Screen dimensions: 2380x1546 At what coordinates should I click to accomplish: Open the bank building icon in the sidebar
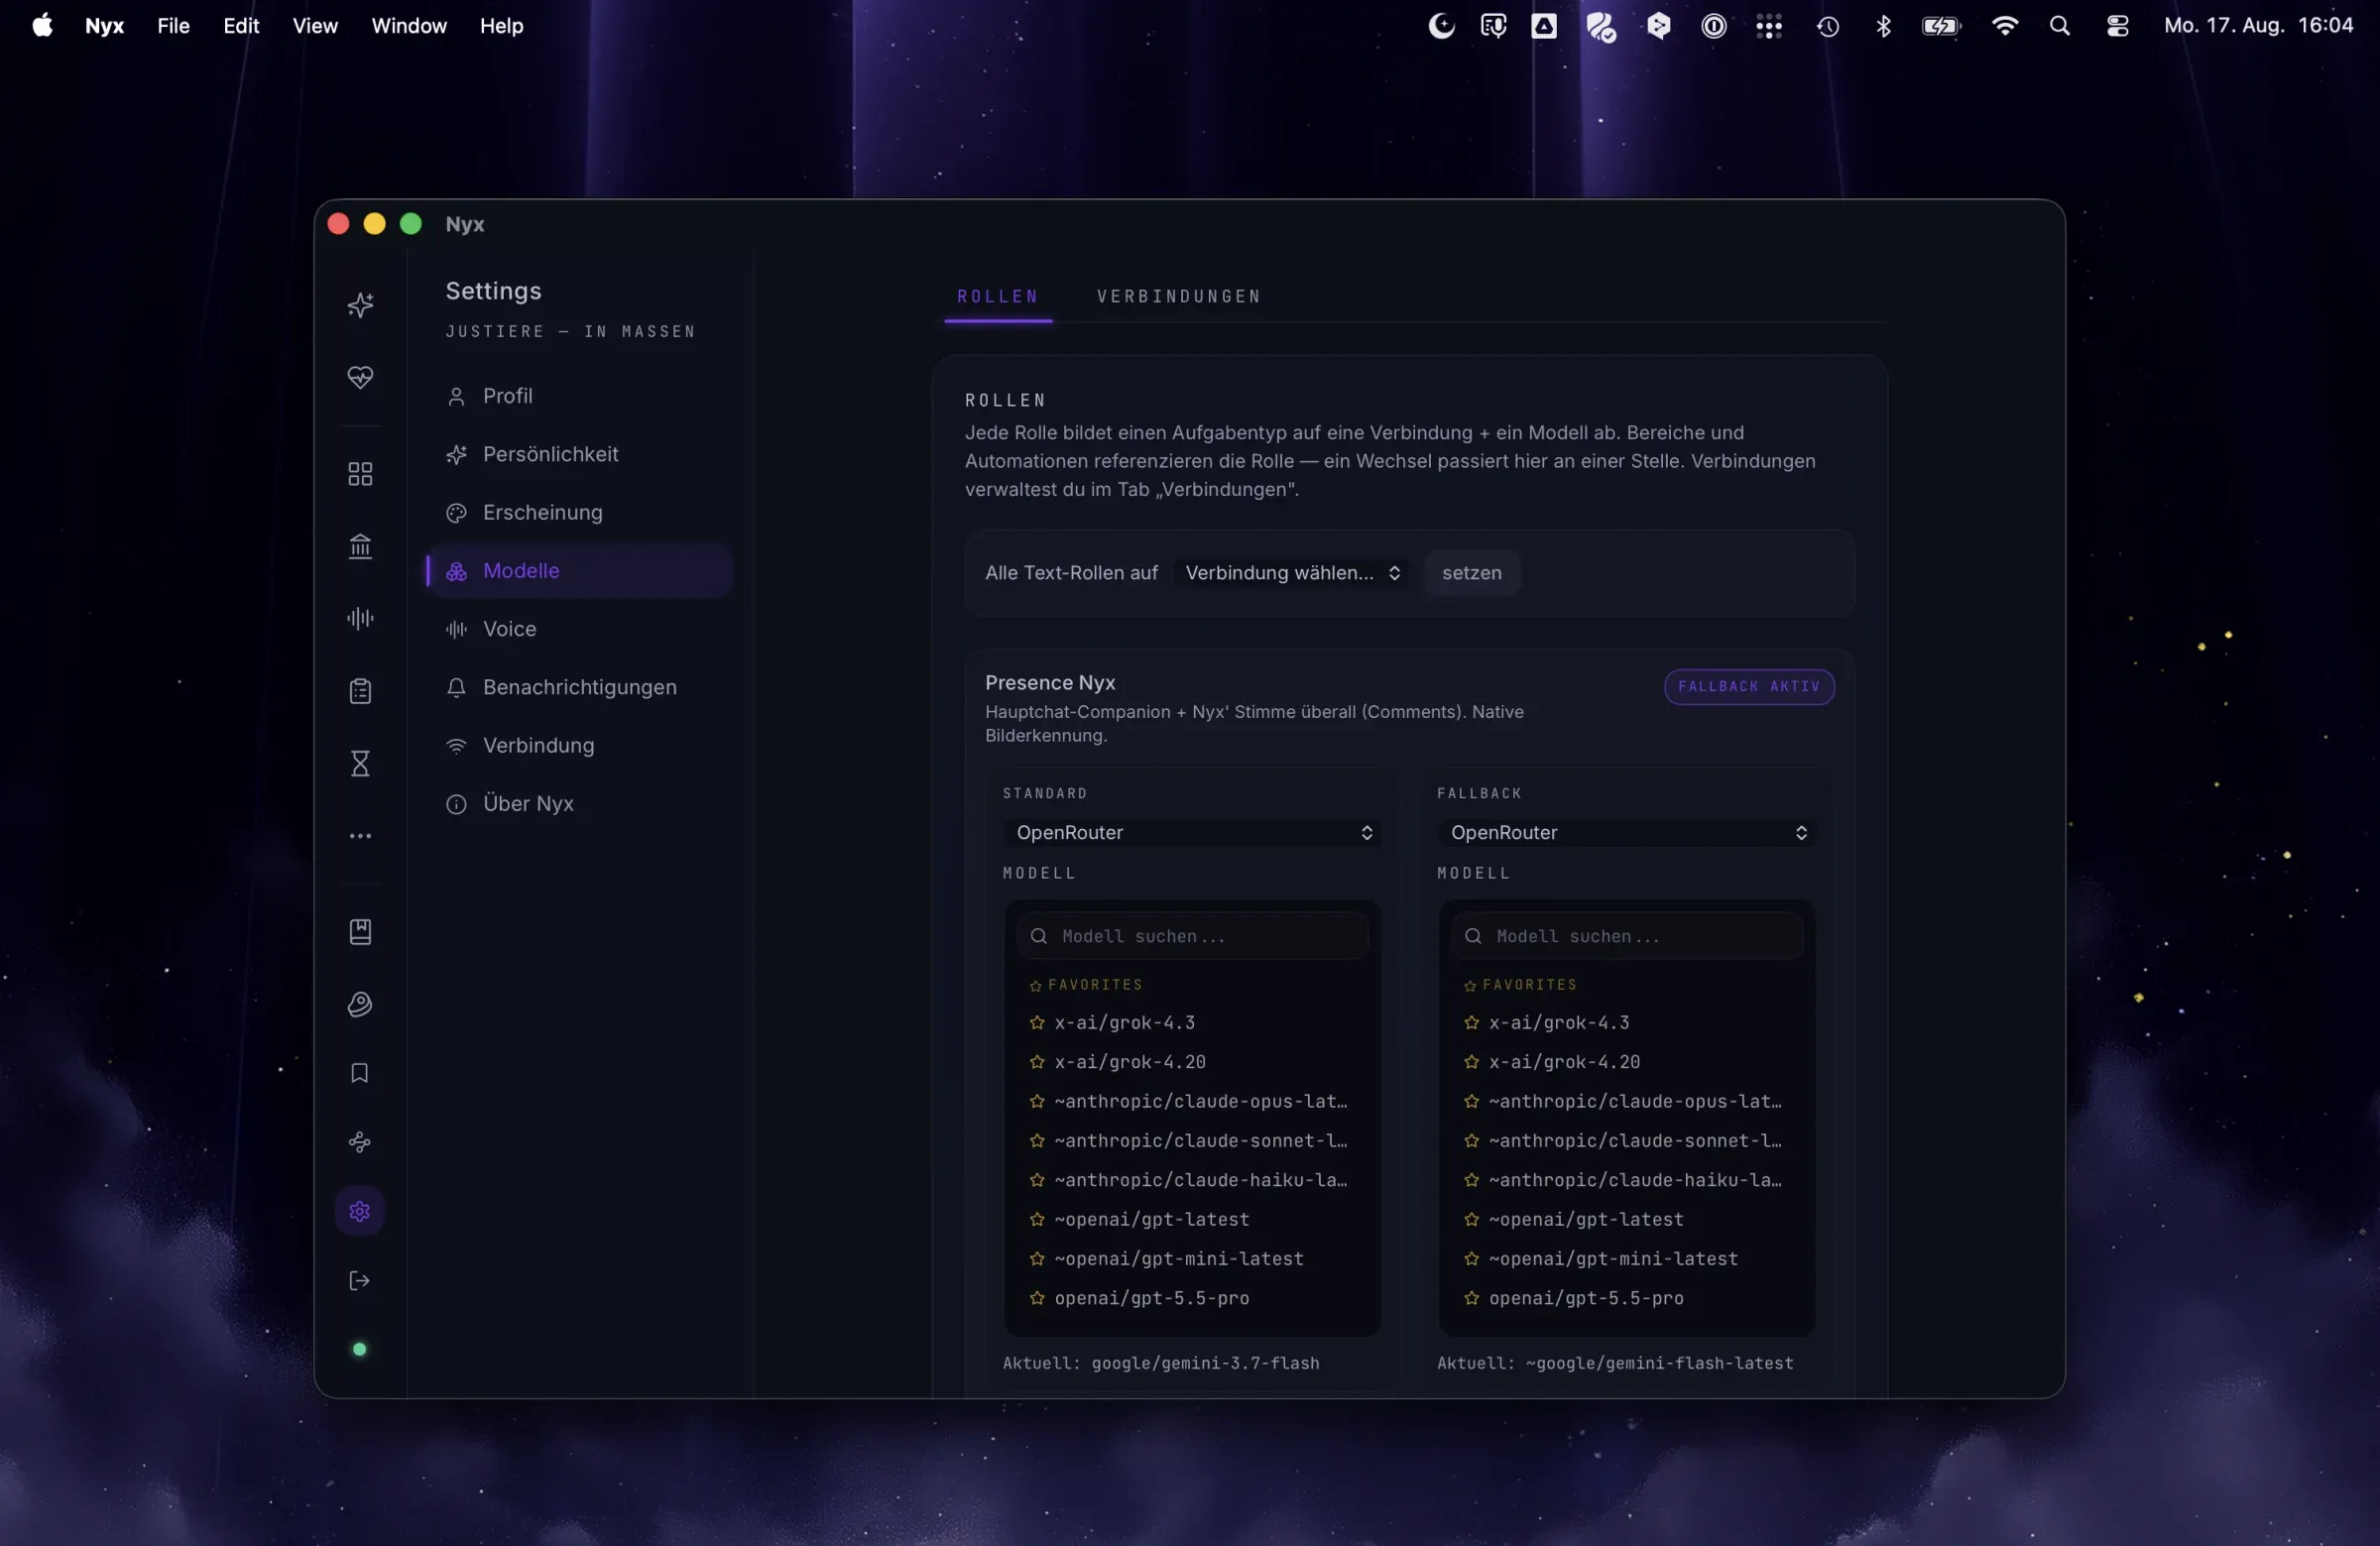coord(360,546)
